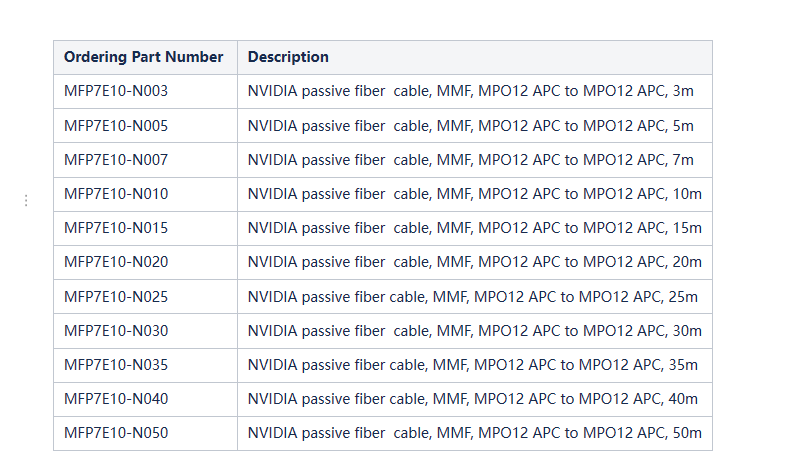The height and width of the screenshot is (462, 800).
Task: Select part number MFP7E10-N010
Action: [116, 194]
